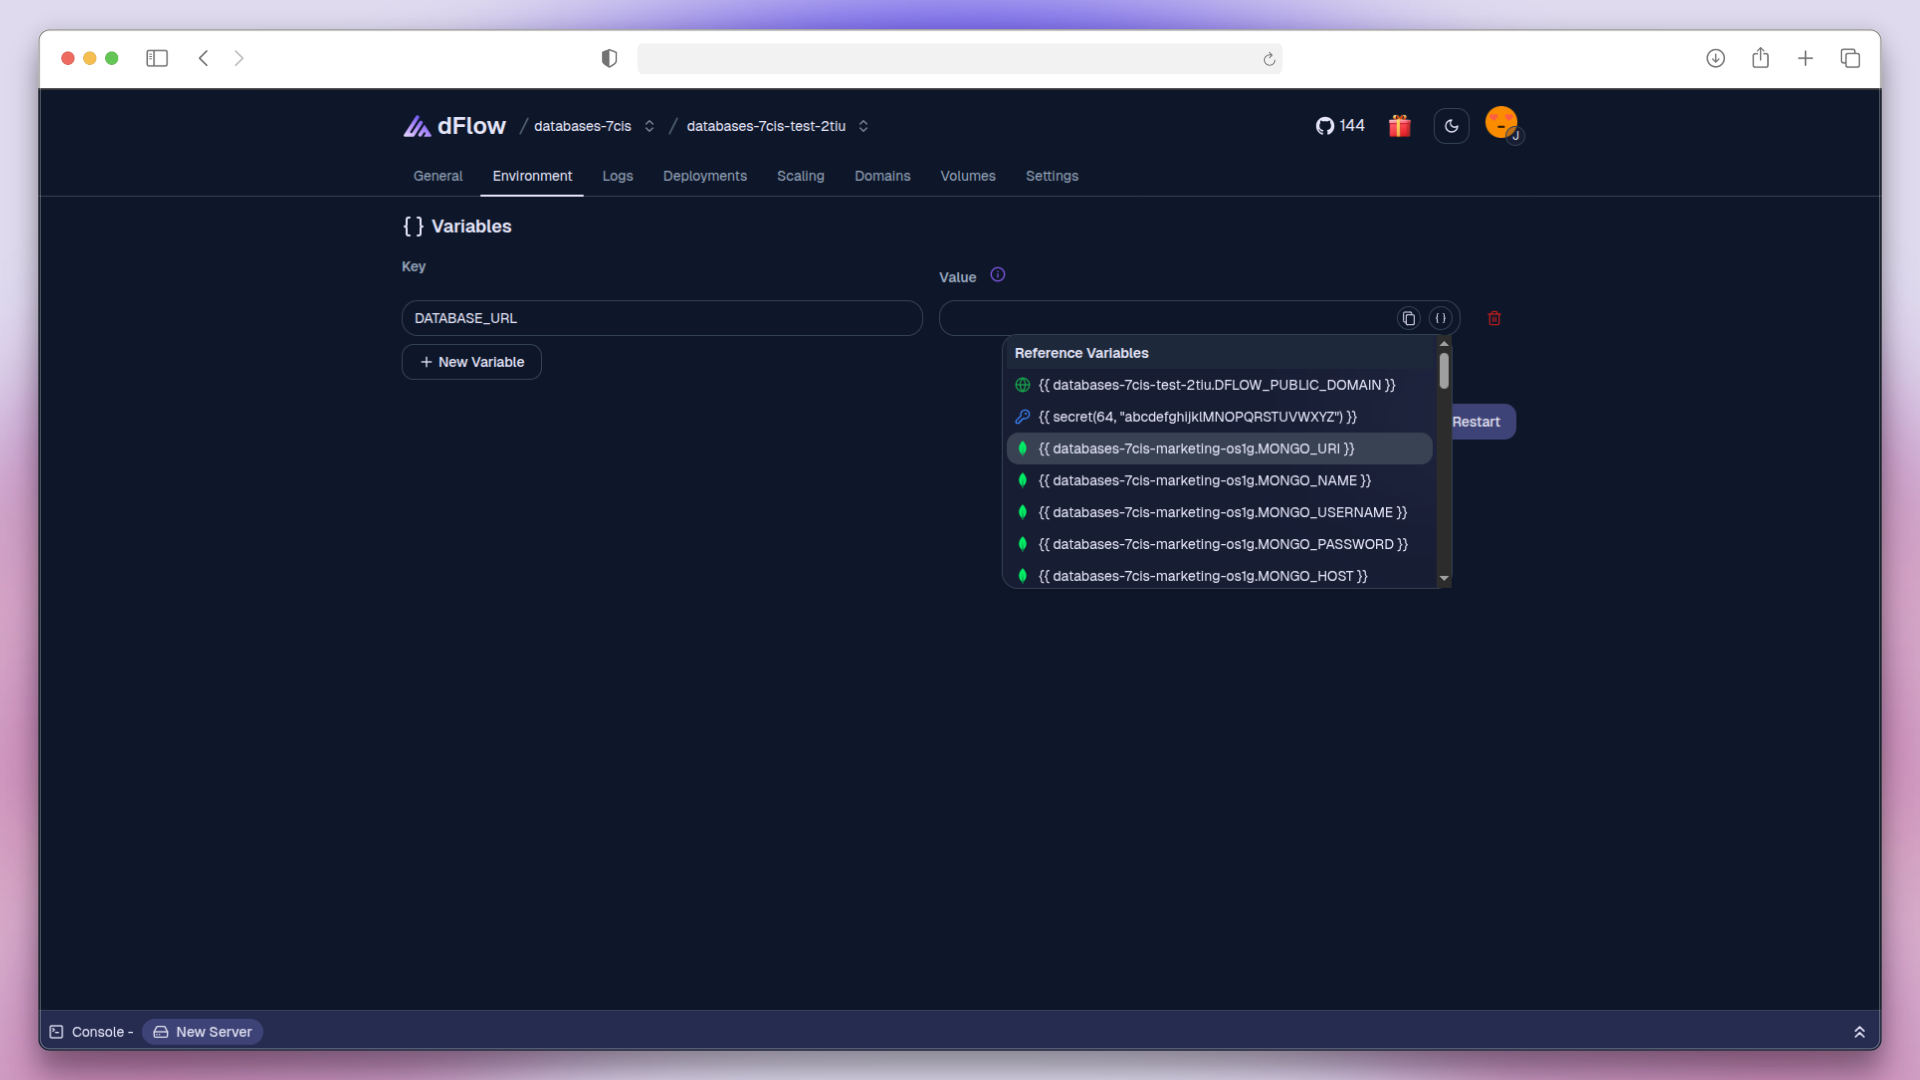Open the databases-7cls project switcher
Screen dimensions: 1920x1080
[649, 126]
